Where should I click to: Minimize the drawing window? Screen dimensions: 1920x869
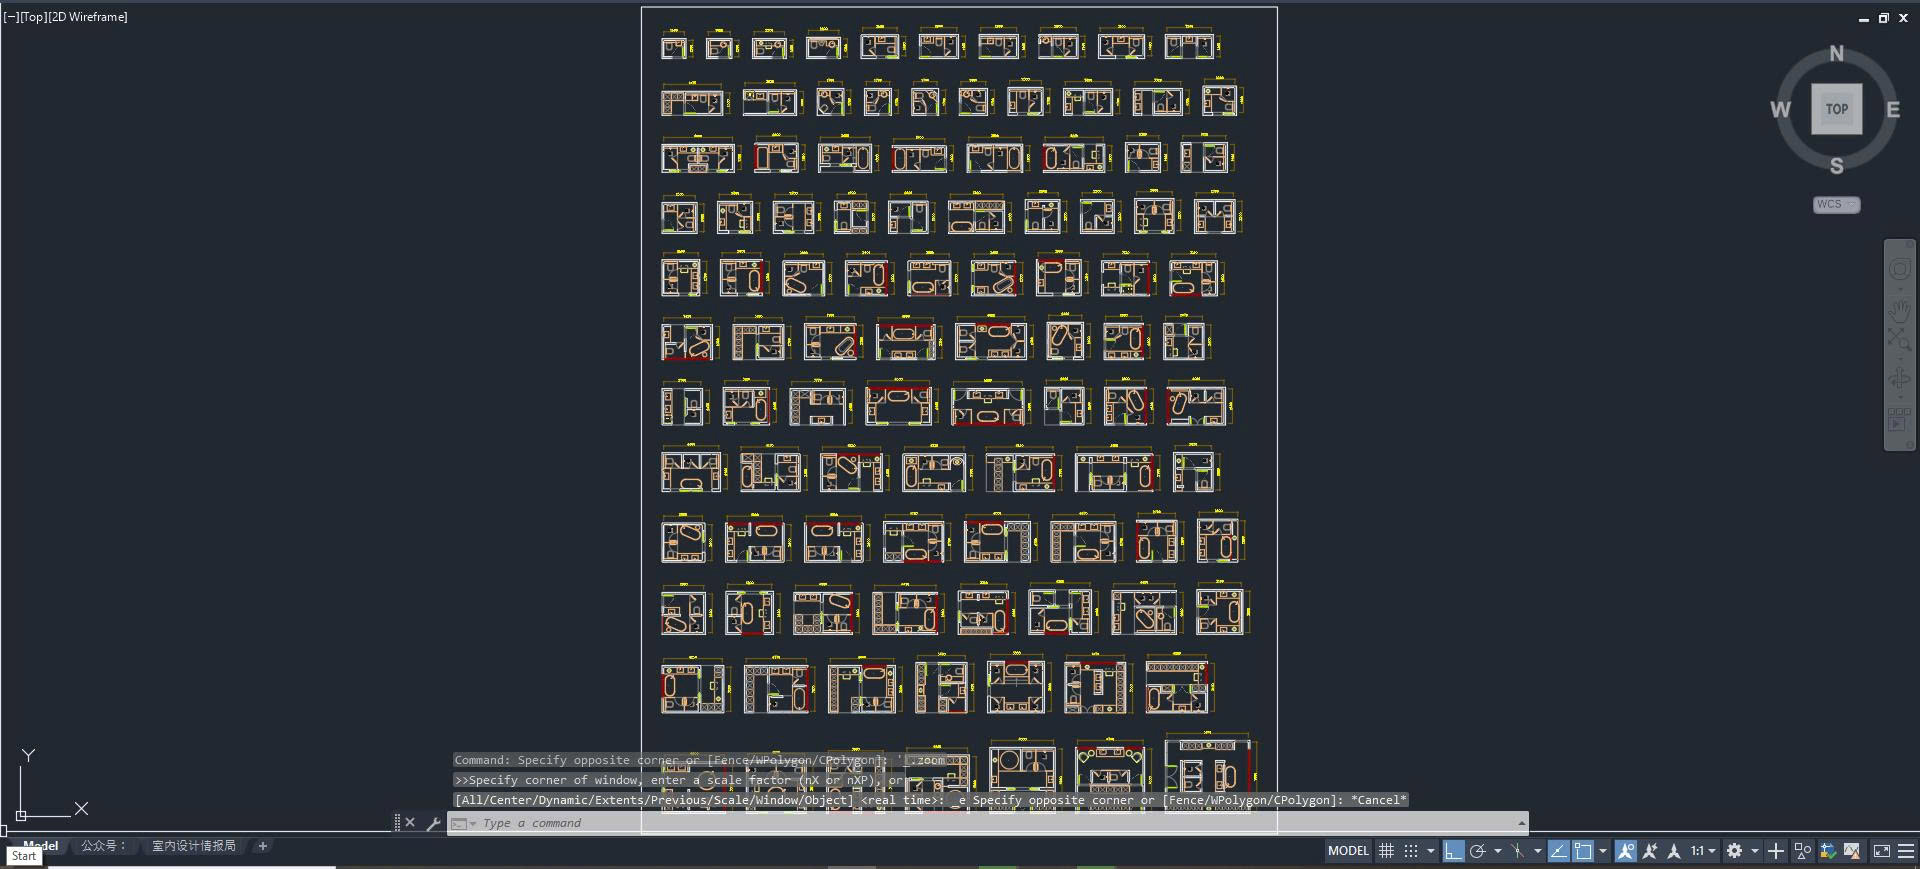1863,19
